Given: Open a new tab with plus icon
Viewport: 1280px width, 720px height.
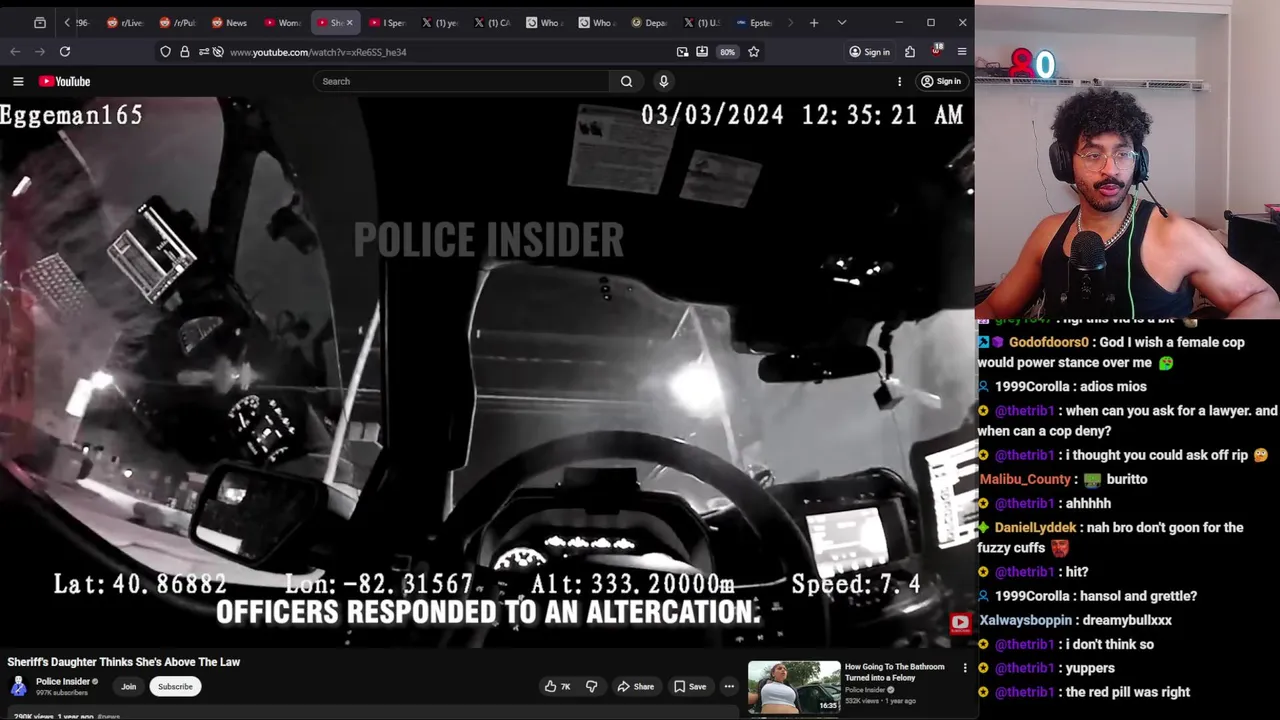Looking at the screenshot, I should coord(814,22).
